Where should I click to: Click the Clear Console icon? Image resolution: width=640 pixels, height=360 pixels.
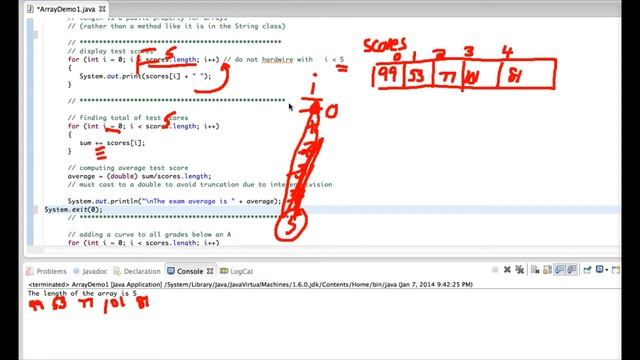pyautogui.click(x=535, y=270)
